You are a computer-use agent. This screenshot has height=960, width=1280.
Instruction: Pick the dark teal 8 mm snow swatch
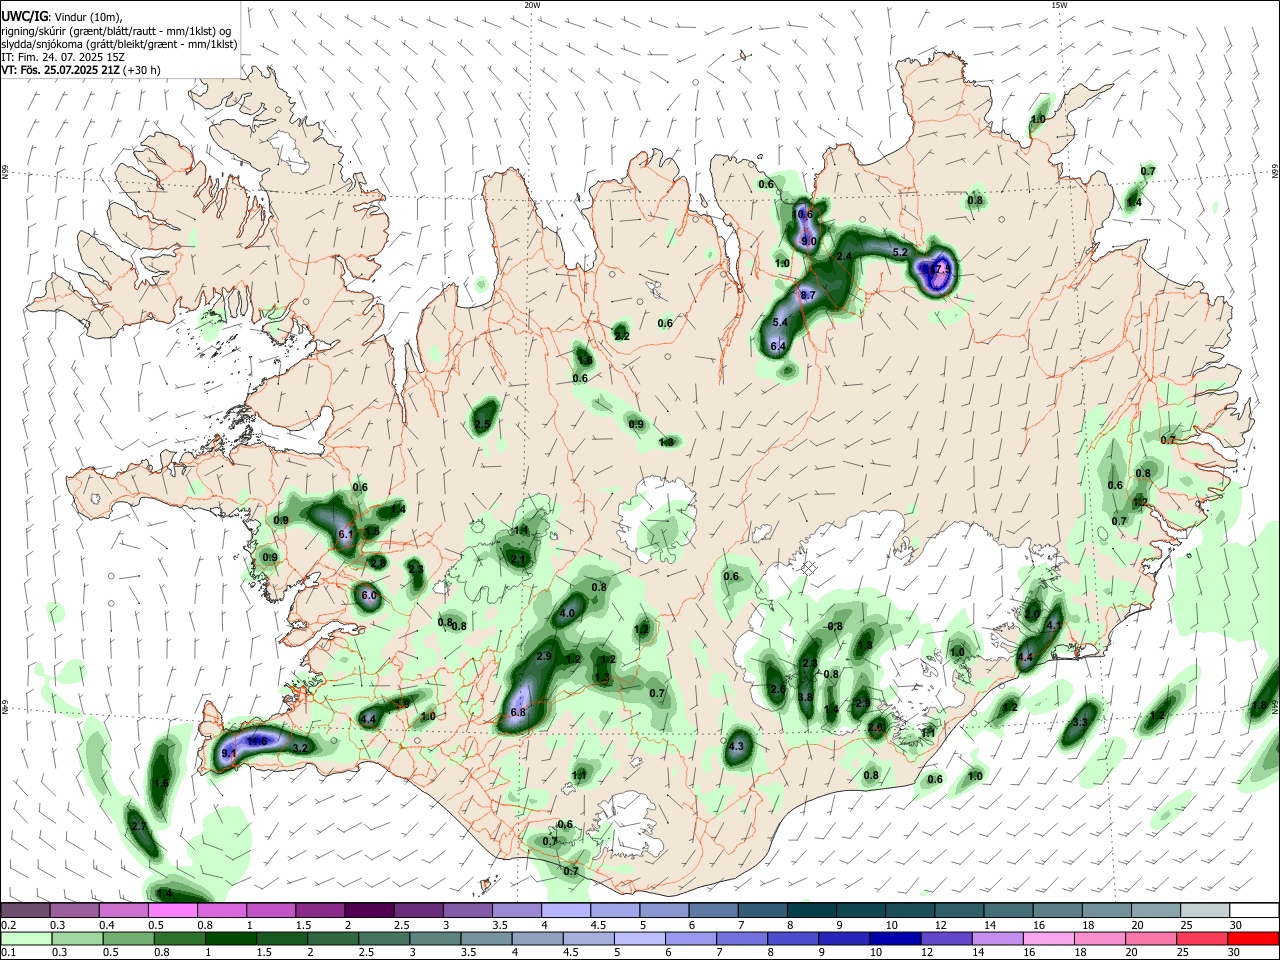click(811, 911)
